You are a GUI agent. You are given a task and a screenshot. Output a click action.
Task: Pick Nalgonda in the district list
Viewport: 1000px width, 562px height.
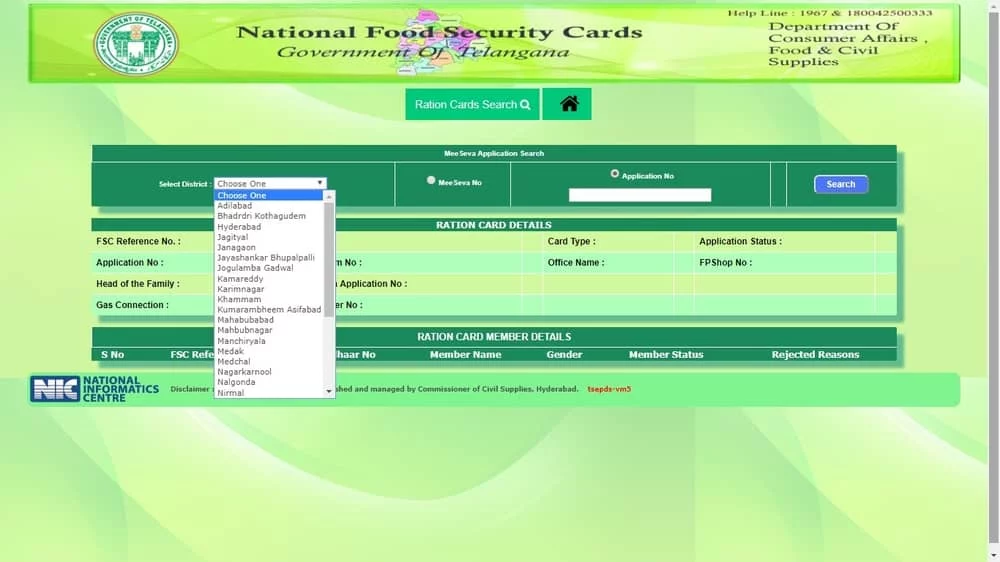[236, 382]
